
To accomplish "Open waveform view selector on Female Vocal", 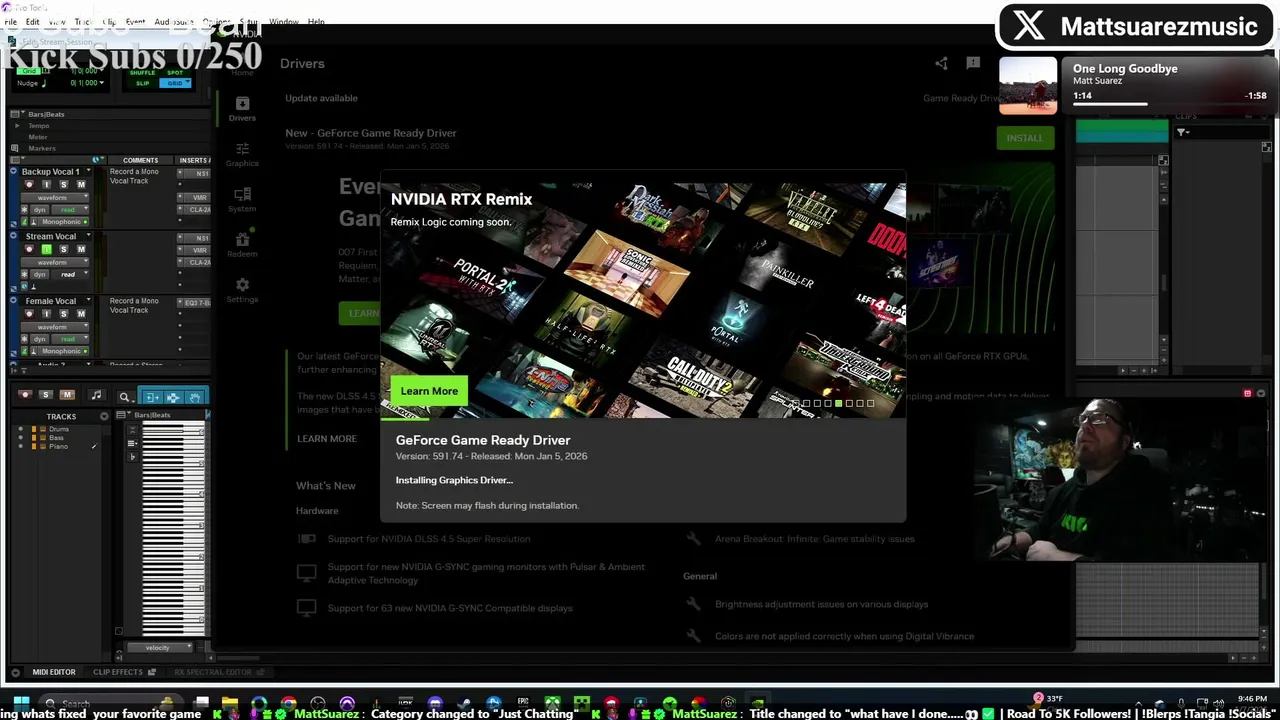I will [55, 327].
